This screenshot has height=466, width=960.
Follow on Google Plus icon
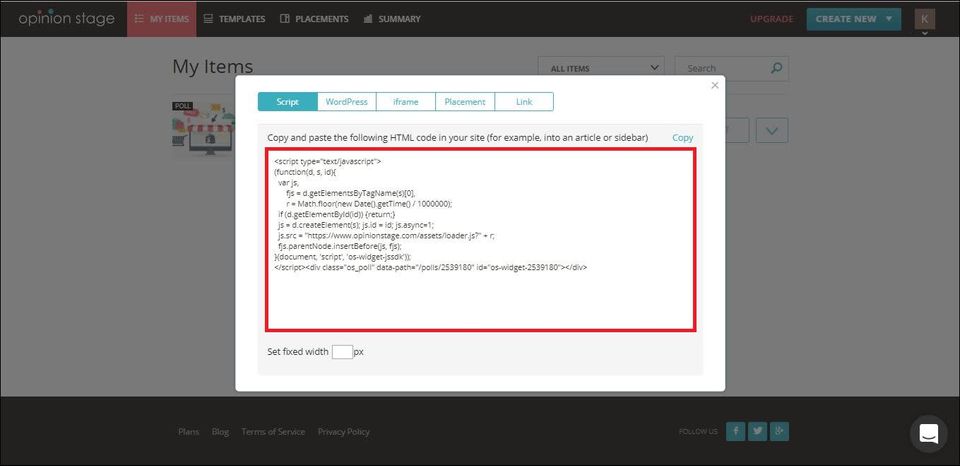click(779, 432)
